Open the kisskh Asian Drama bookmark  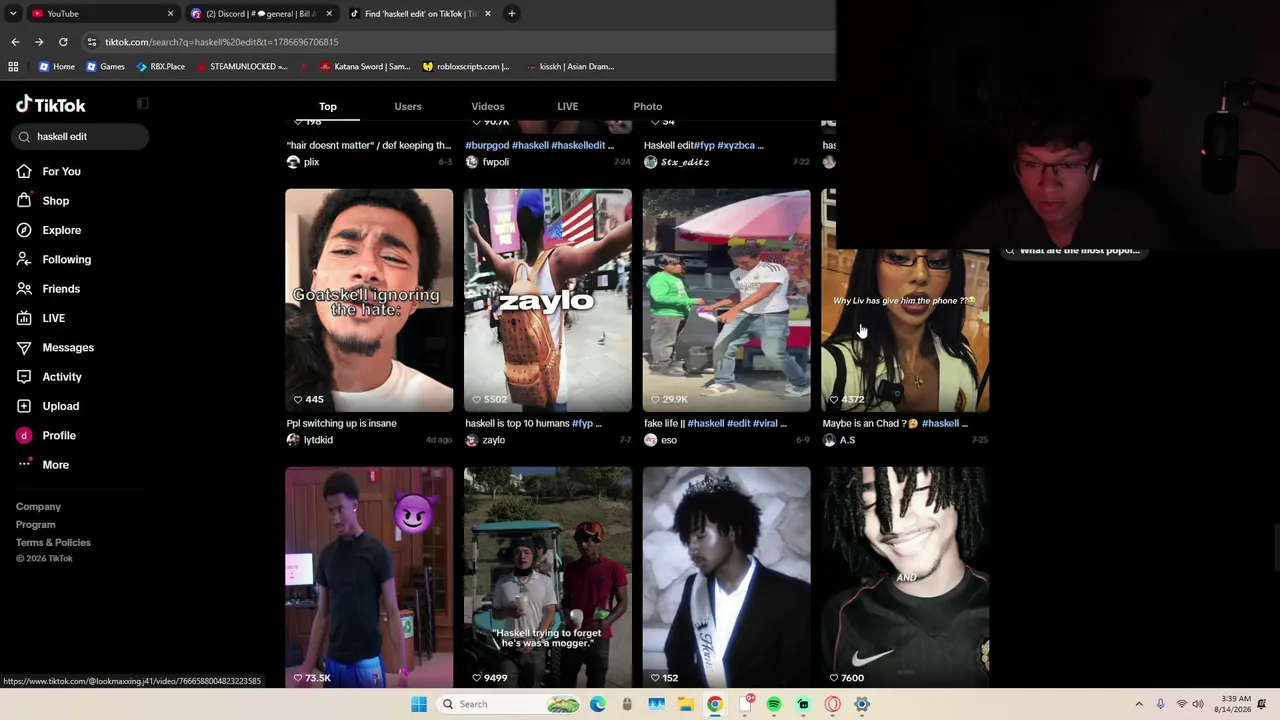[x=569, y=67]
